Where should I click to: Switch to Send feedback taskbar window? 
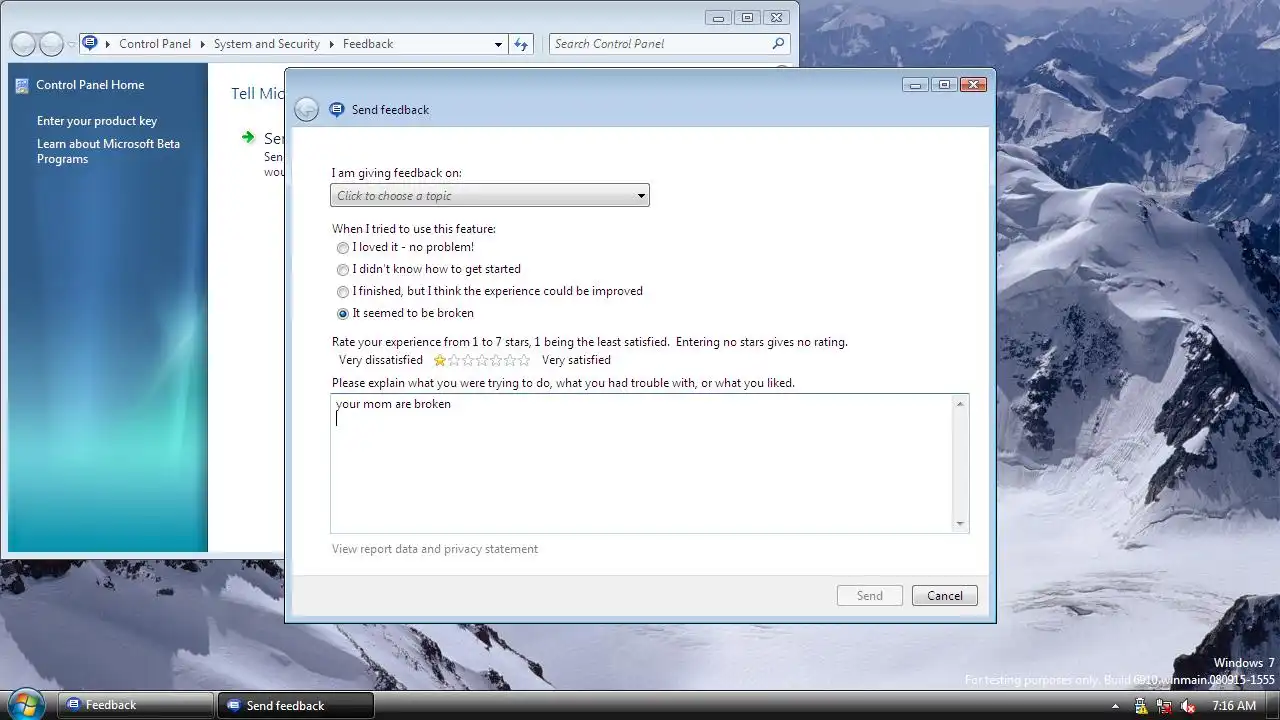coord(296,705)
